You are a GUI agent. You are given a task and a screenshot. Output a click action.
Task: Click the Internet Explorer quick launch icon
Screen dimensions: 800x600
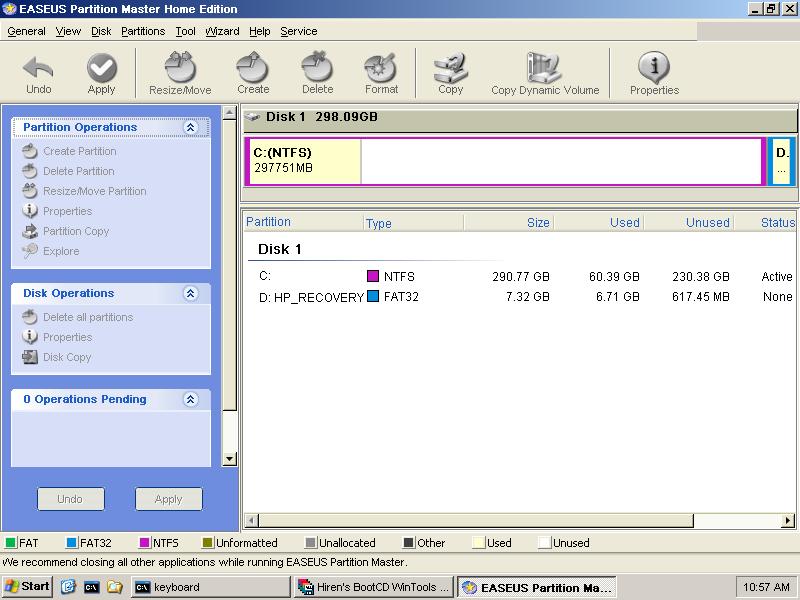click(68, 587)
